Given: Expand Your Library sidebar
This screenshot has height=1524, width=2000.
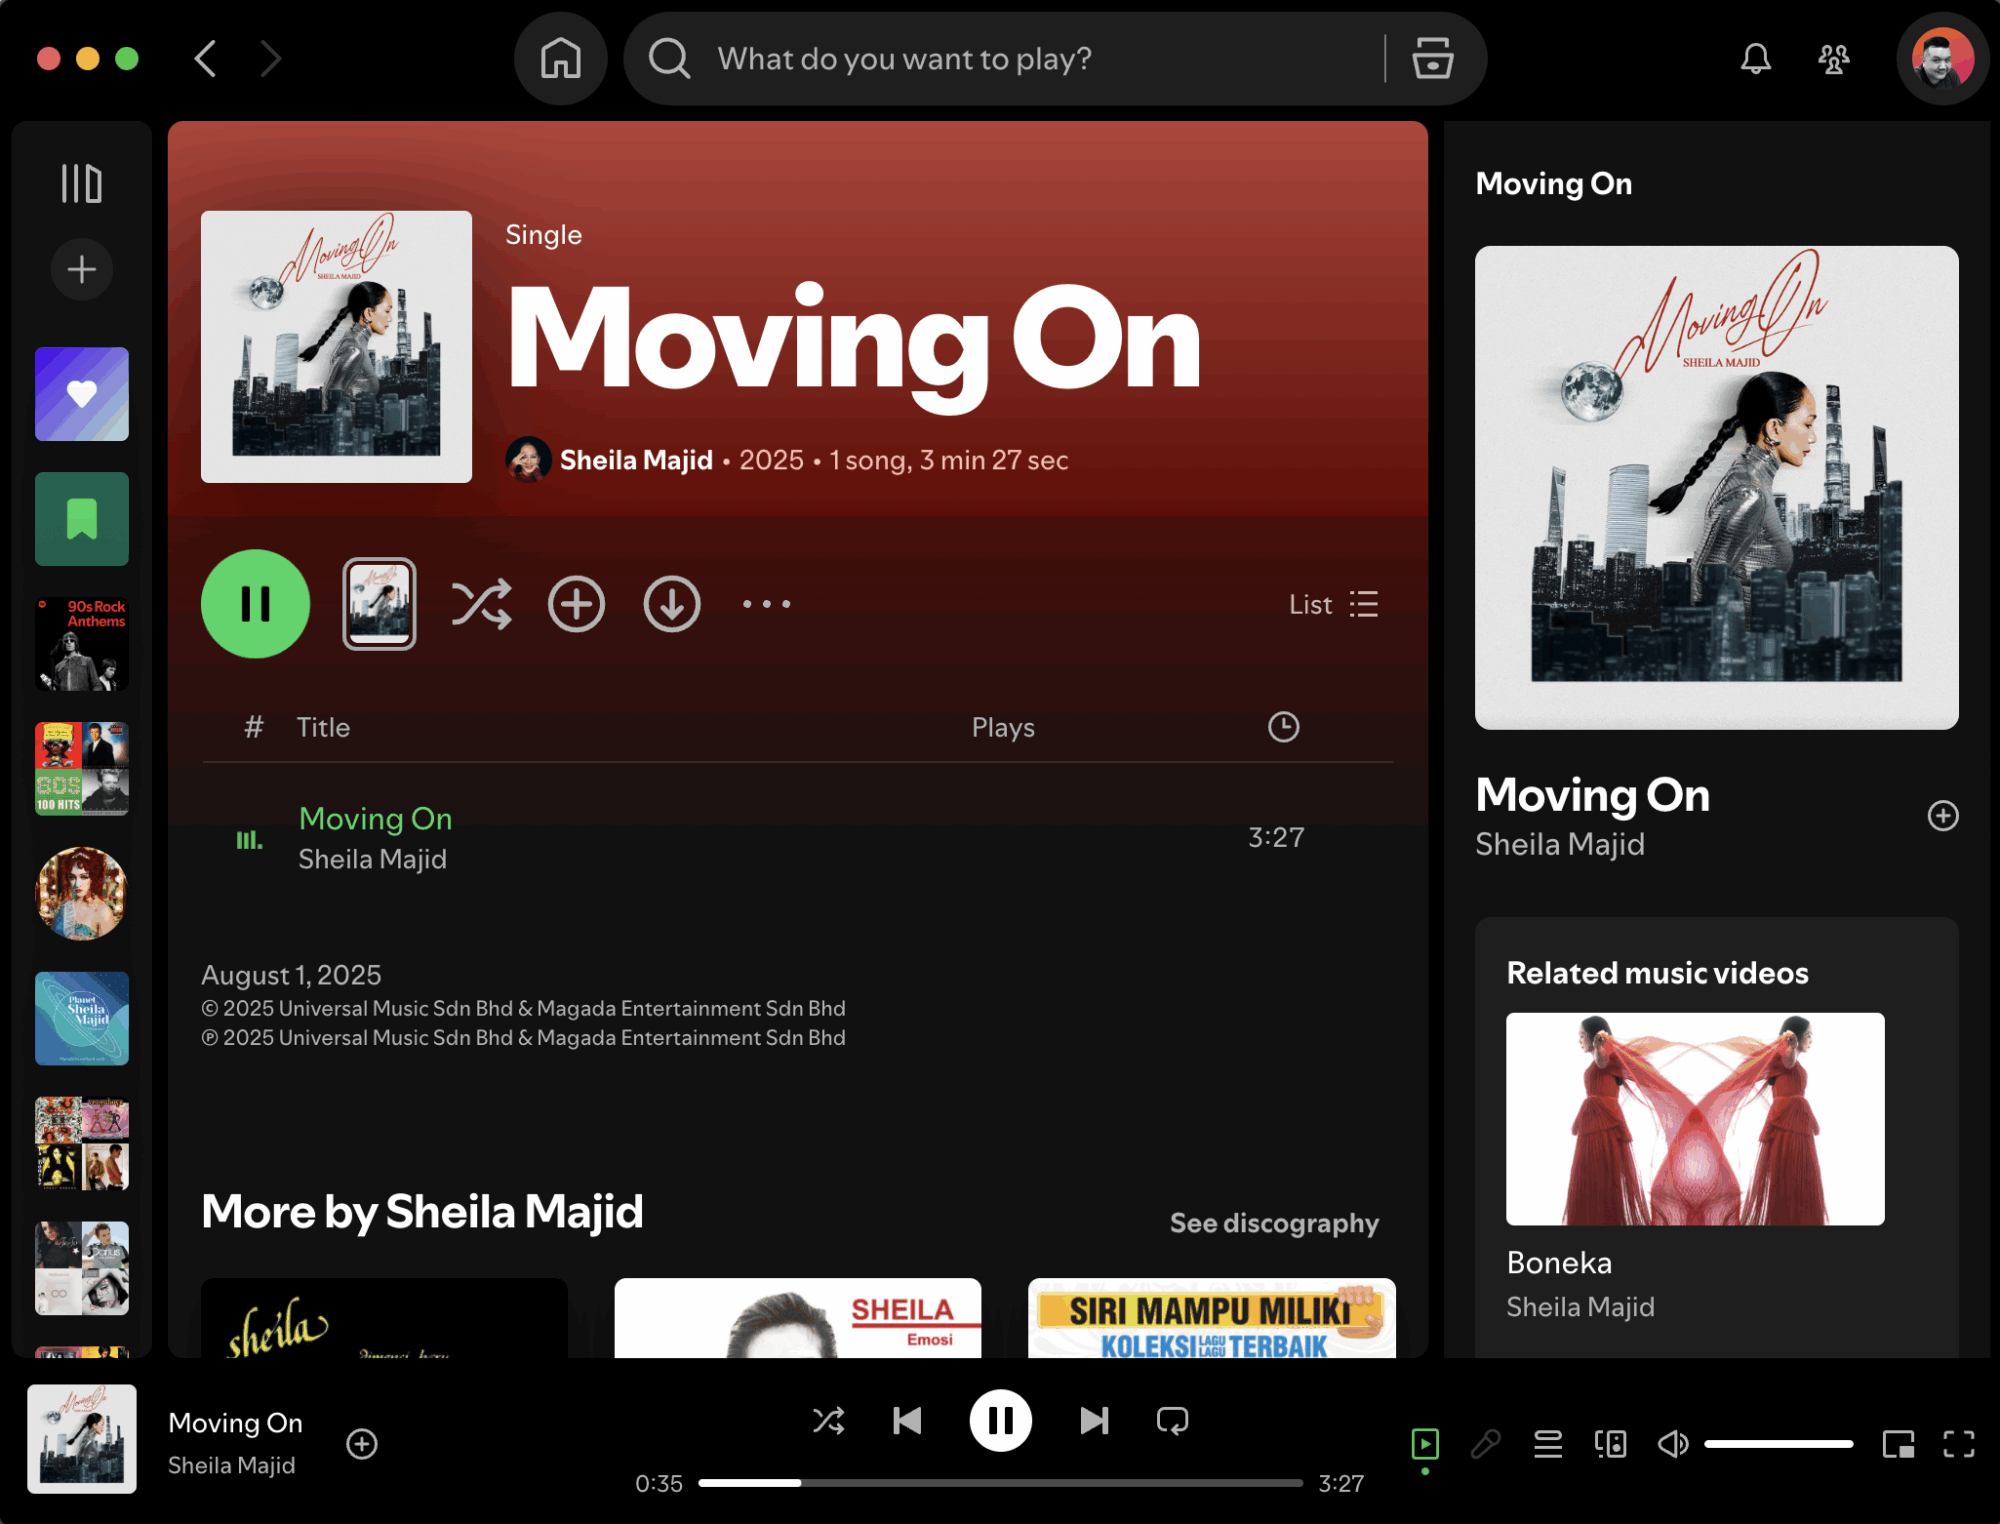Looking at the screenshot, I should [x=82, y=183].
